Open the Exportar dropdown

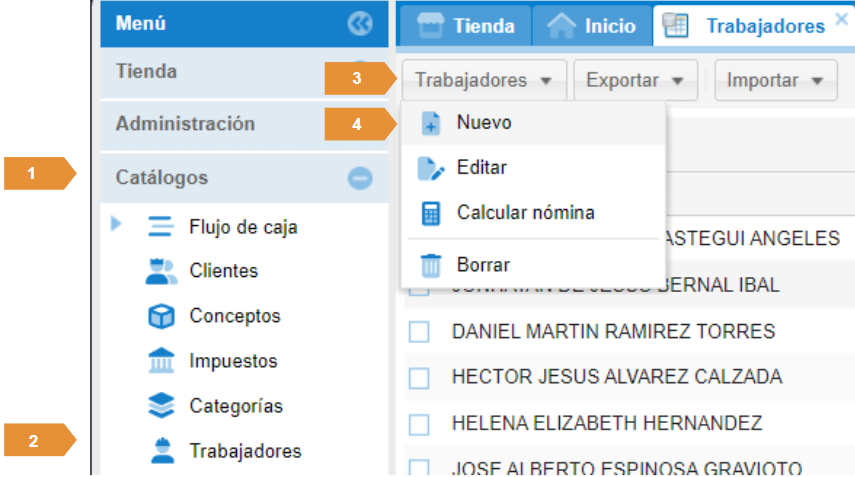pos(635,80)
